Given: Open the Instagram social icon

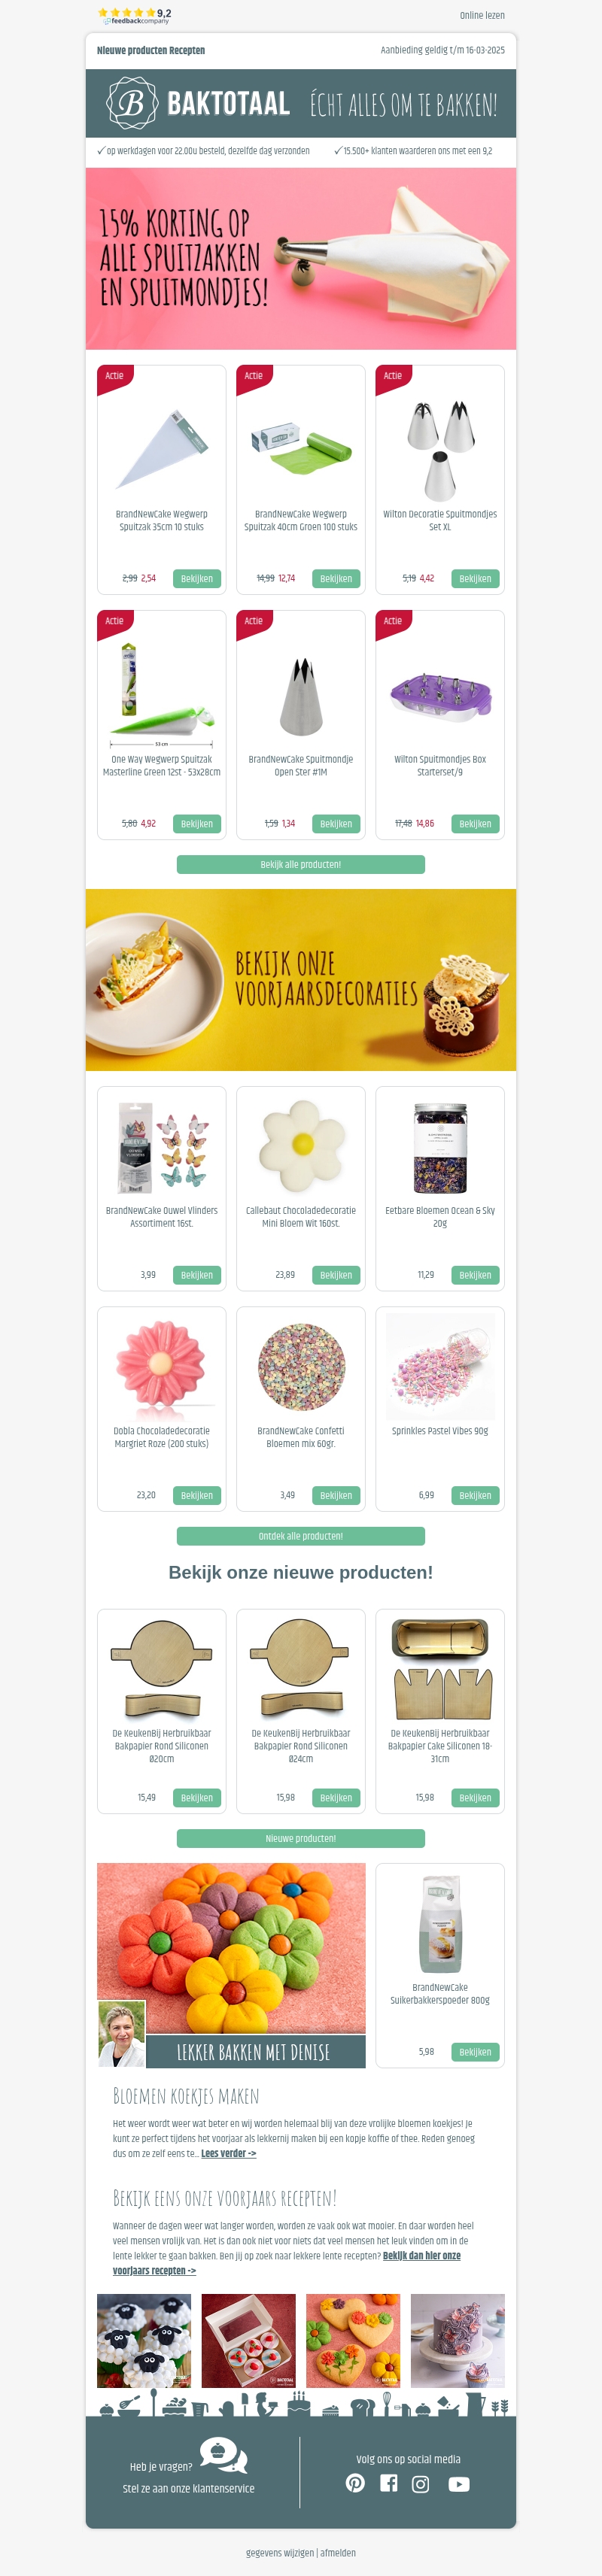Looking at the screenshot, I should [421, 2483].
